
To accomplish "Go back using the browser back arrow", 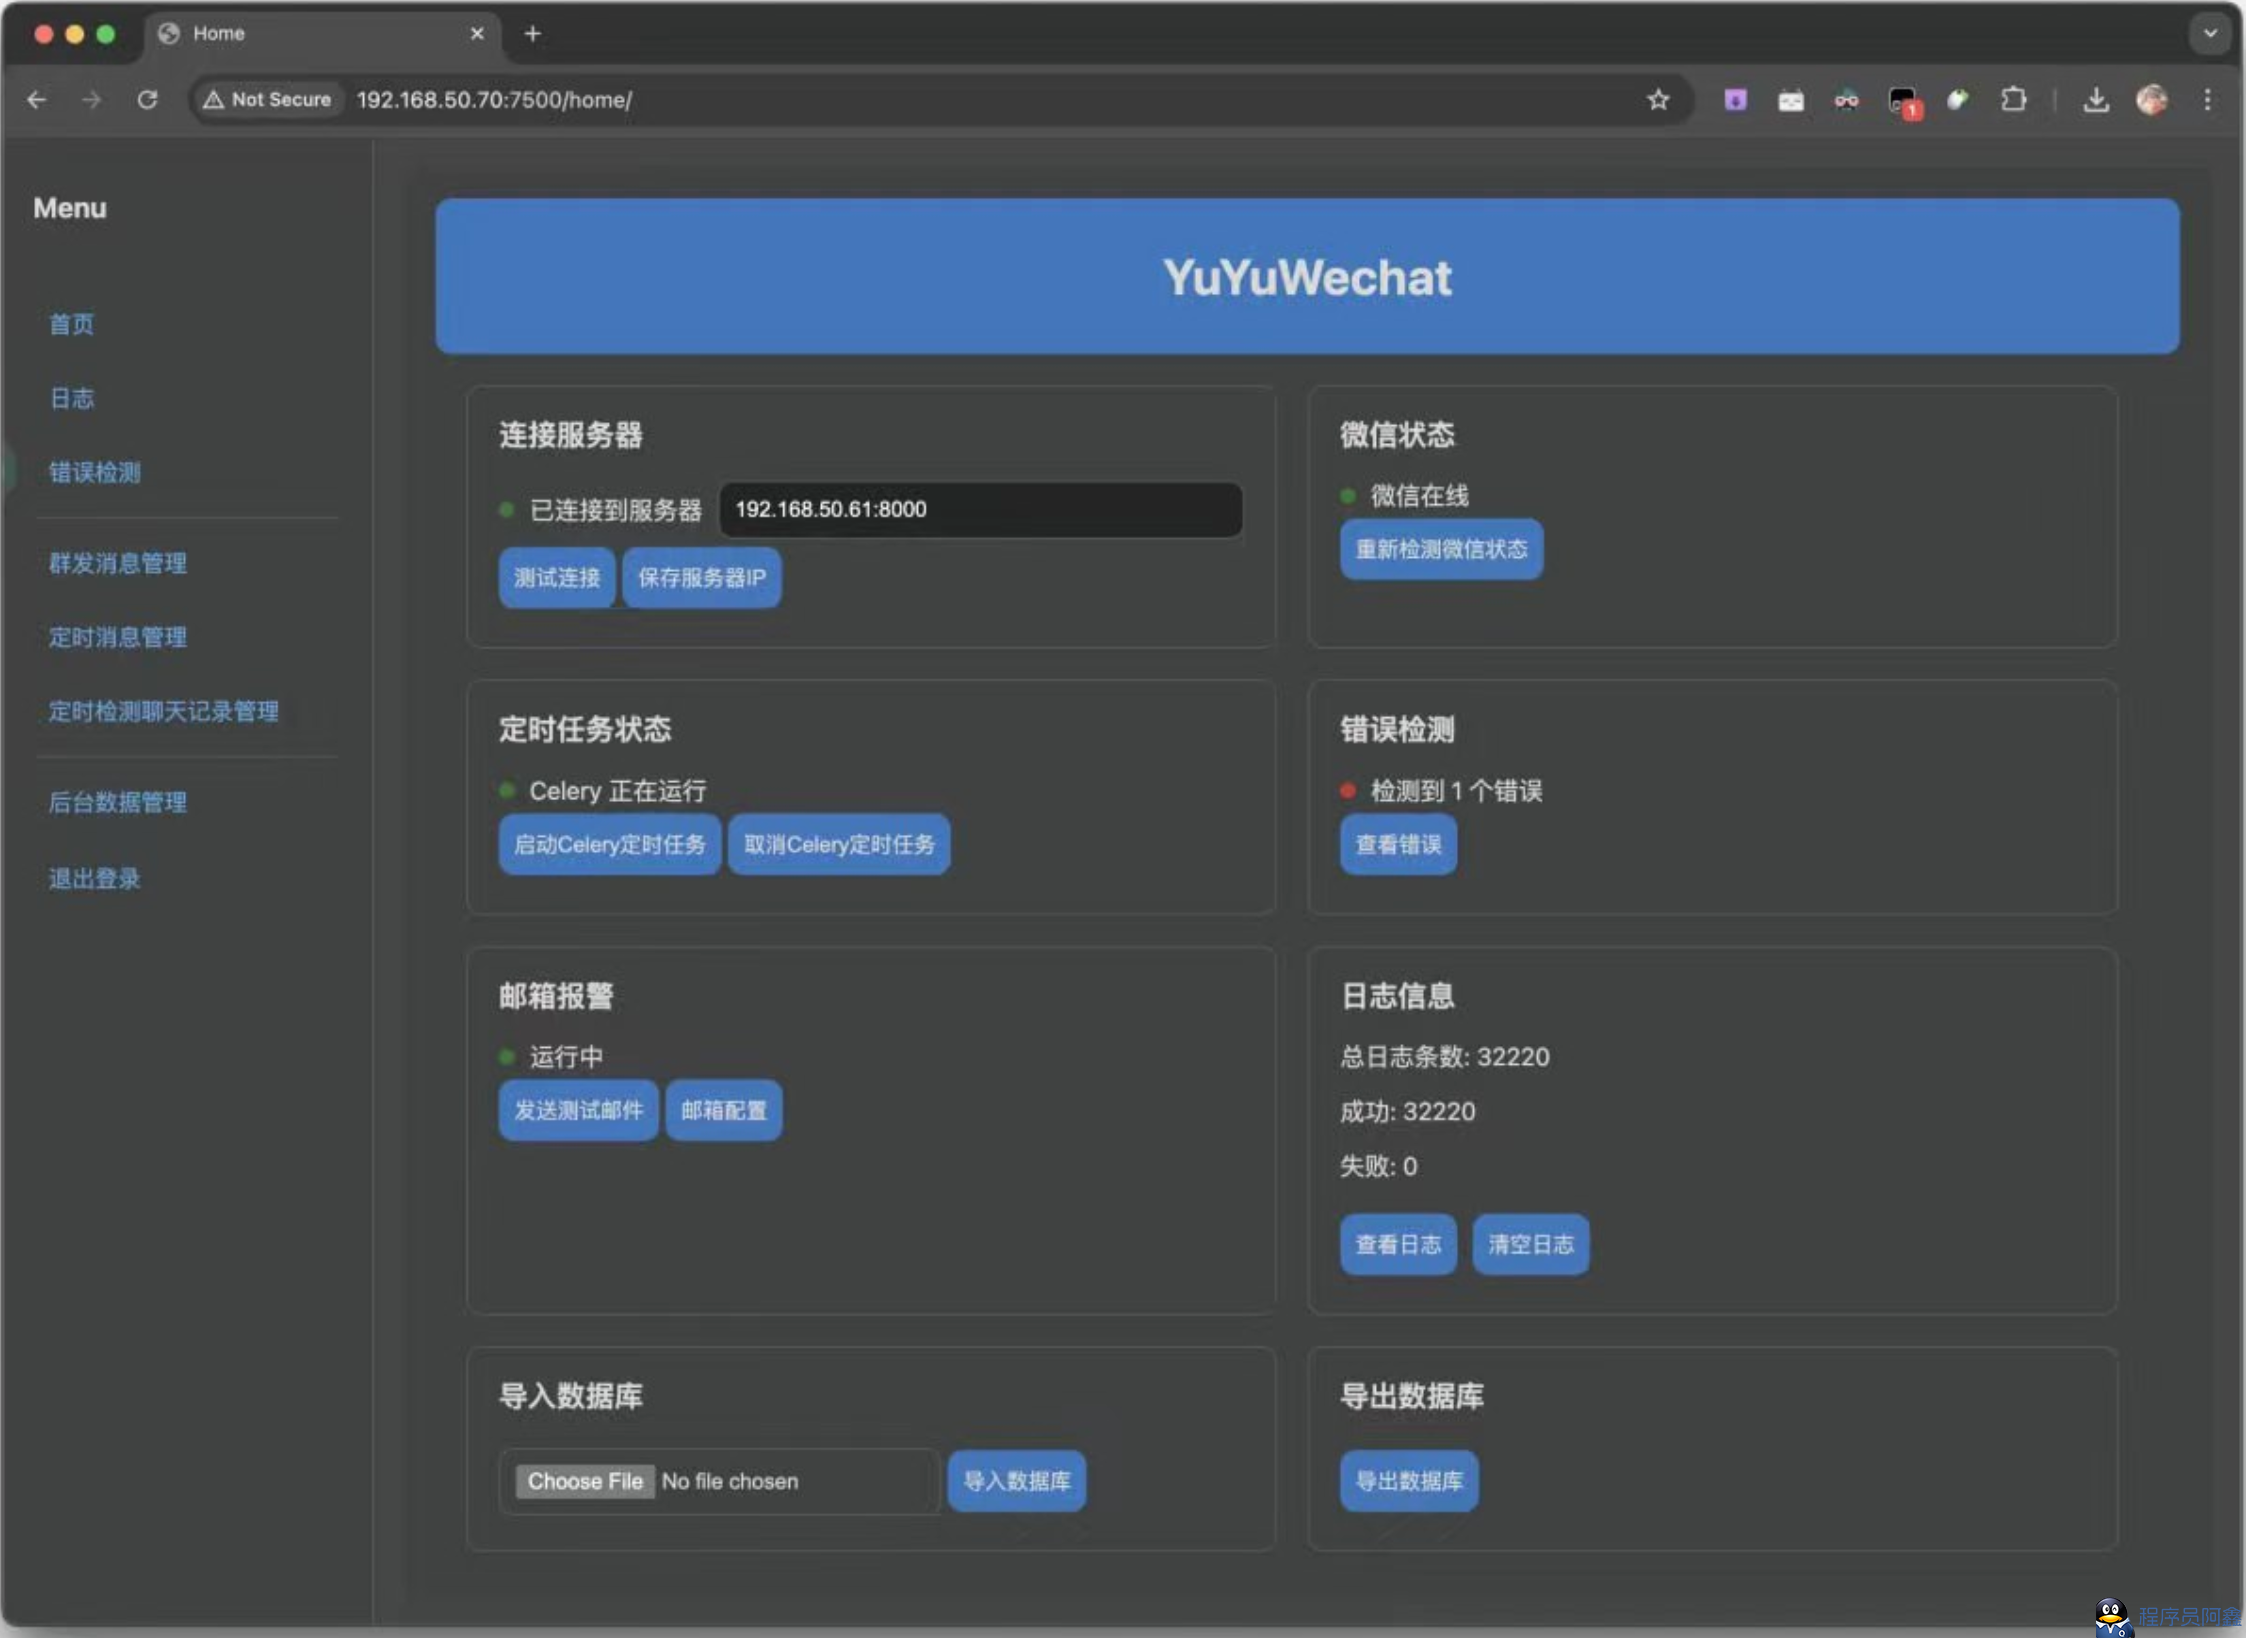I will point(37,100).
